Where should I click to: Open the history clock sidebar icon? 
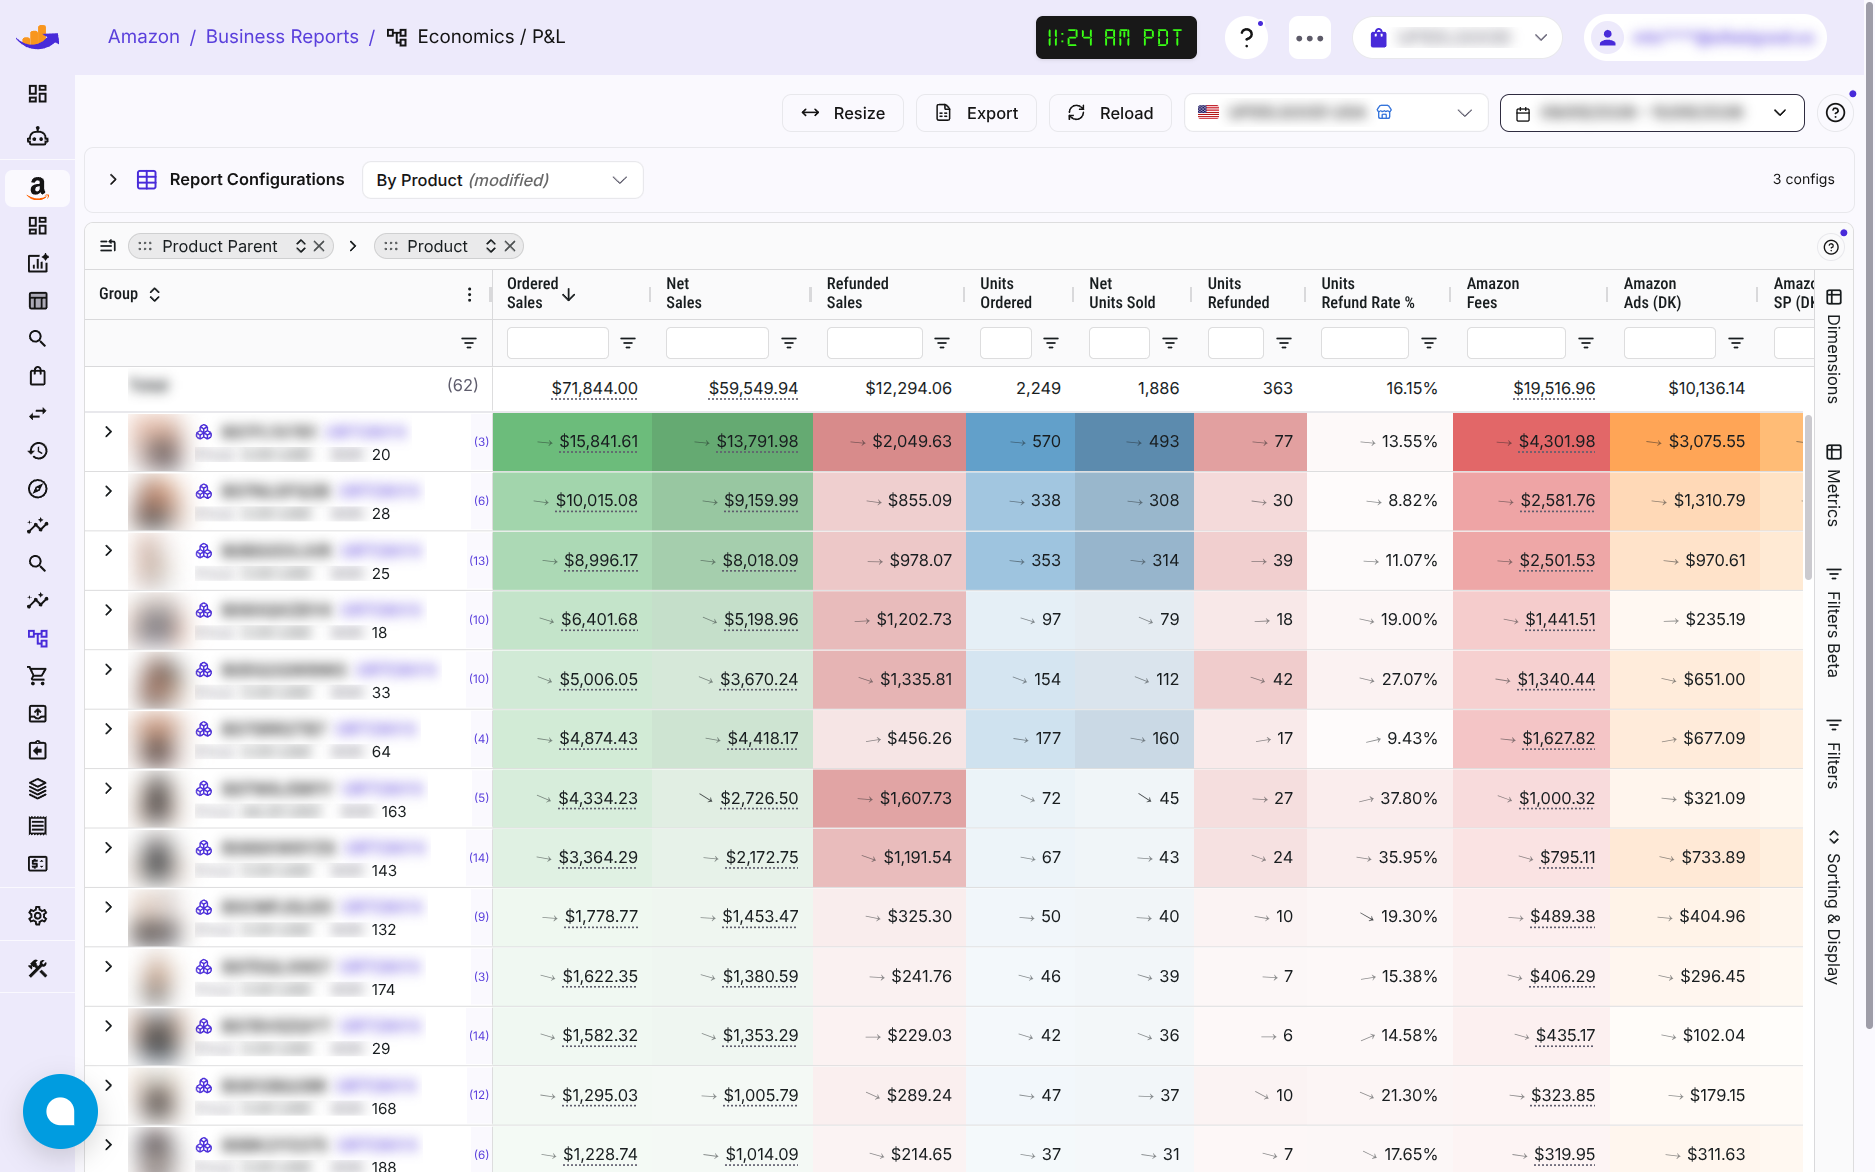coord(37,451)
